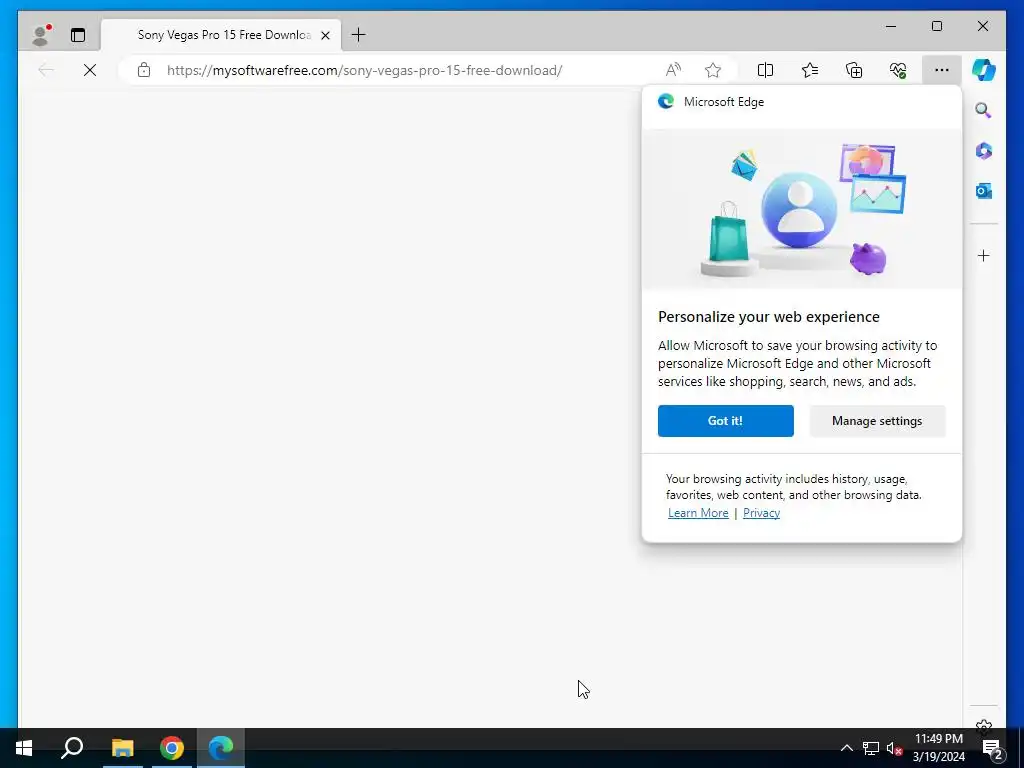Screen dimensions: 1024x768
Task: Toggle split screen view
Action: 765,70
